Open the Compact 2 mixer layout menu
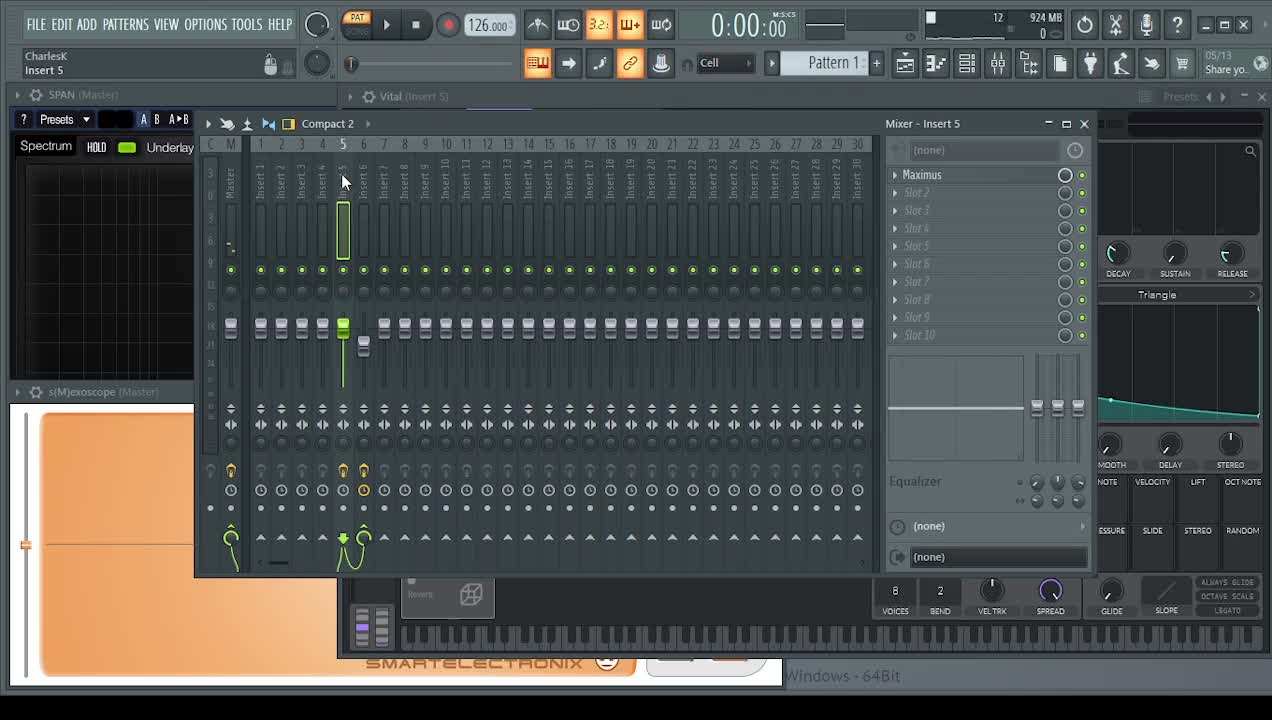 (328, 124)
